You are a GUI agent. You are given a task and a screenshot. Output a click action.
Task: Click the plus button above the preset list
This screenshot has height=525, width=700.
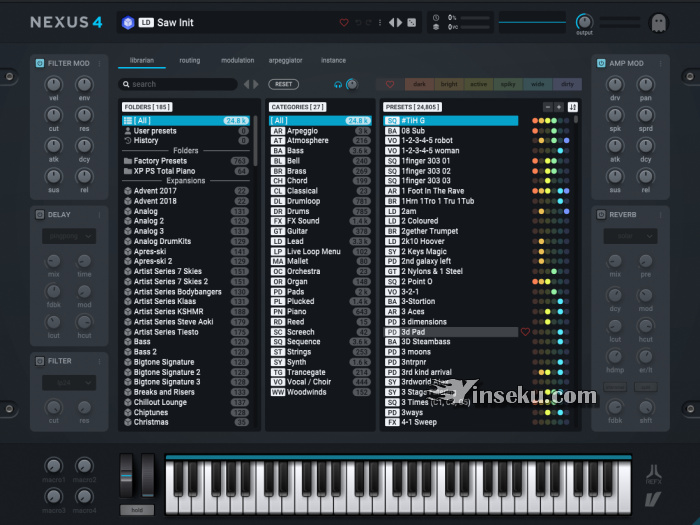point(558,106)
